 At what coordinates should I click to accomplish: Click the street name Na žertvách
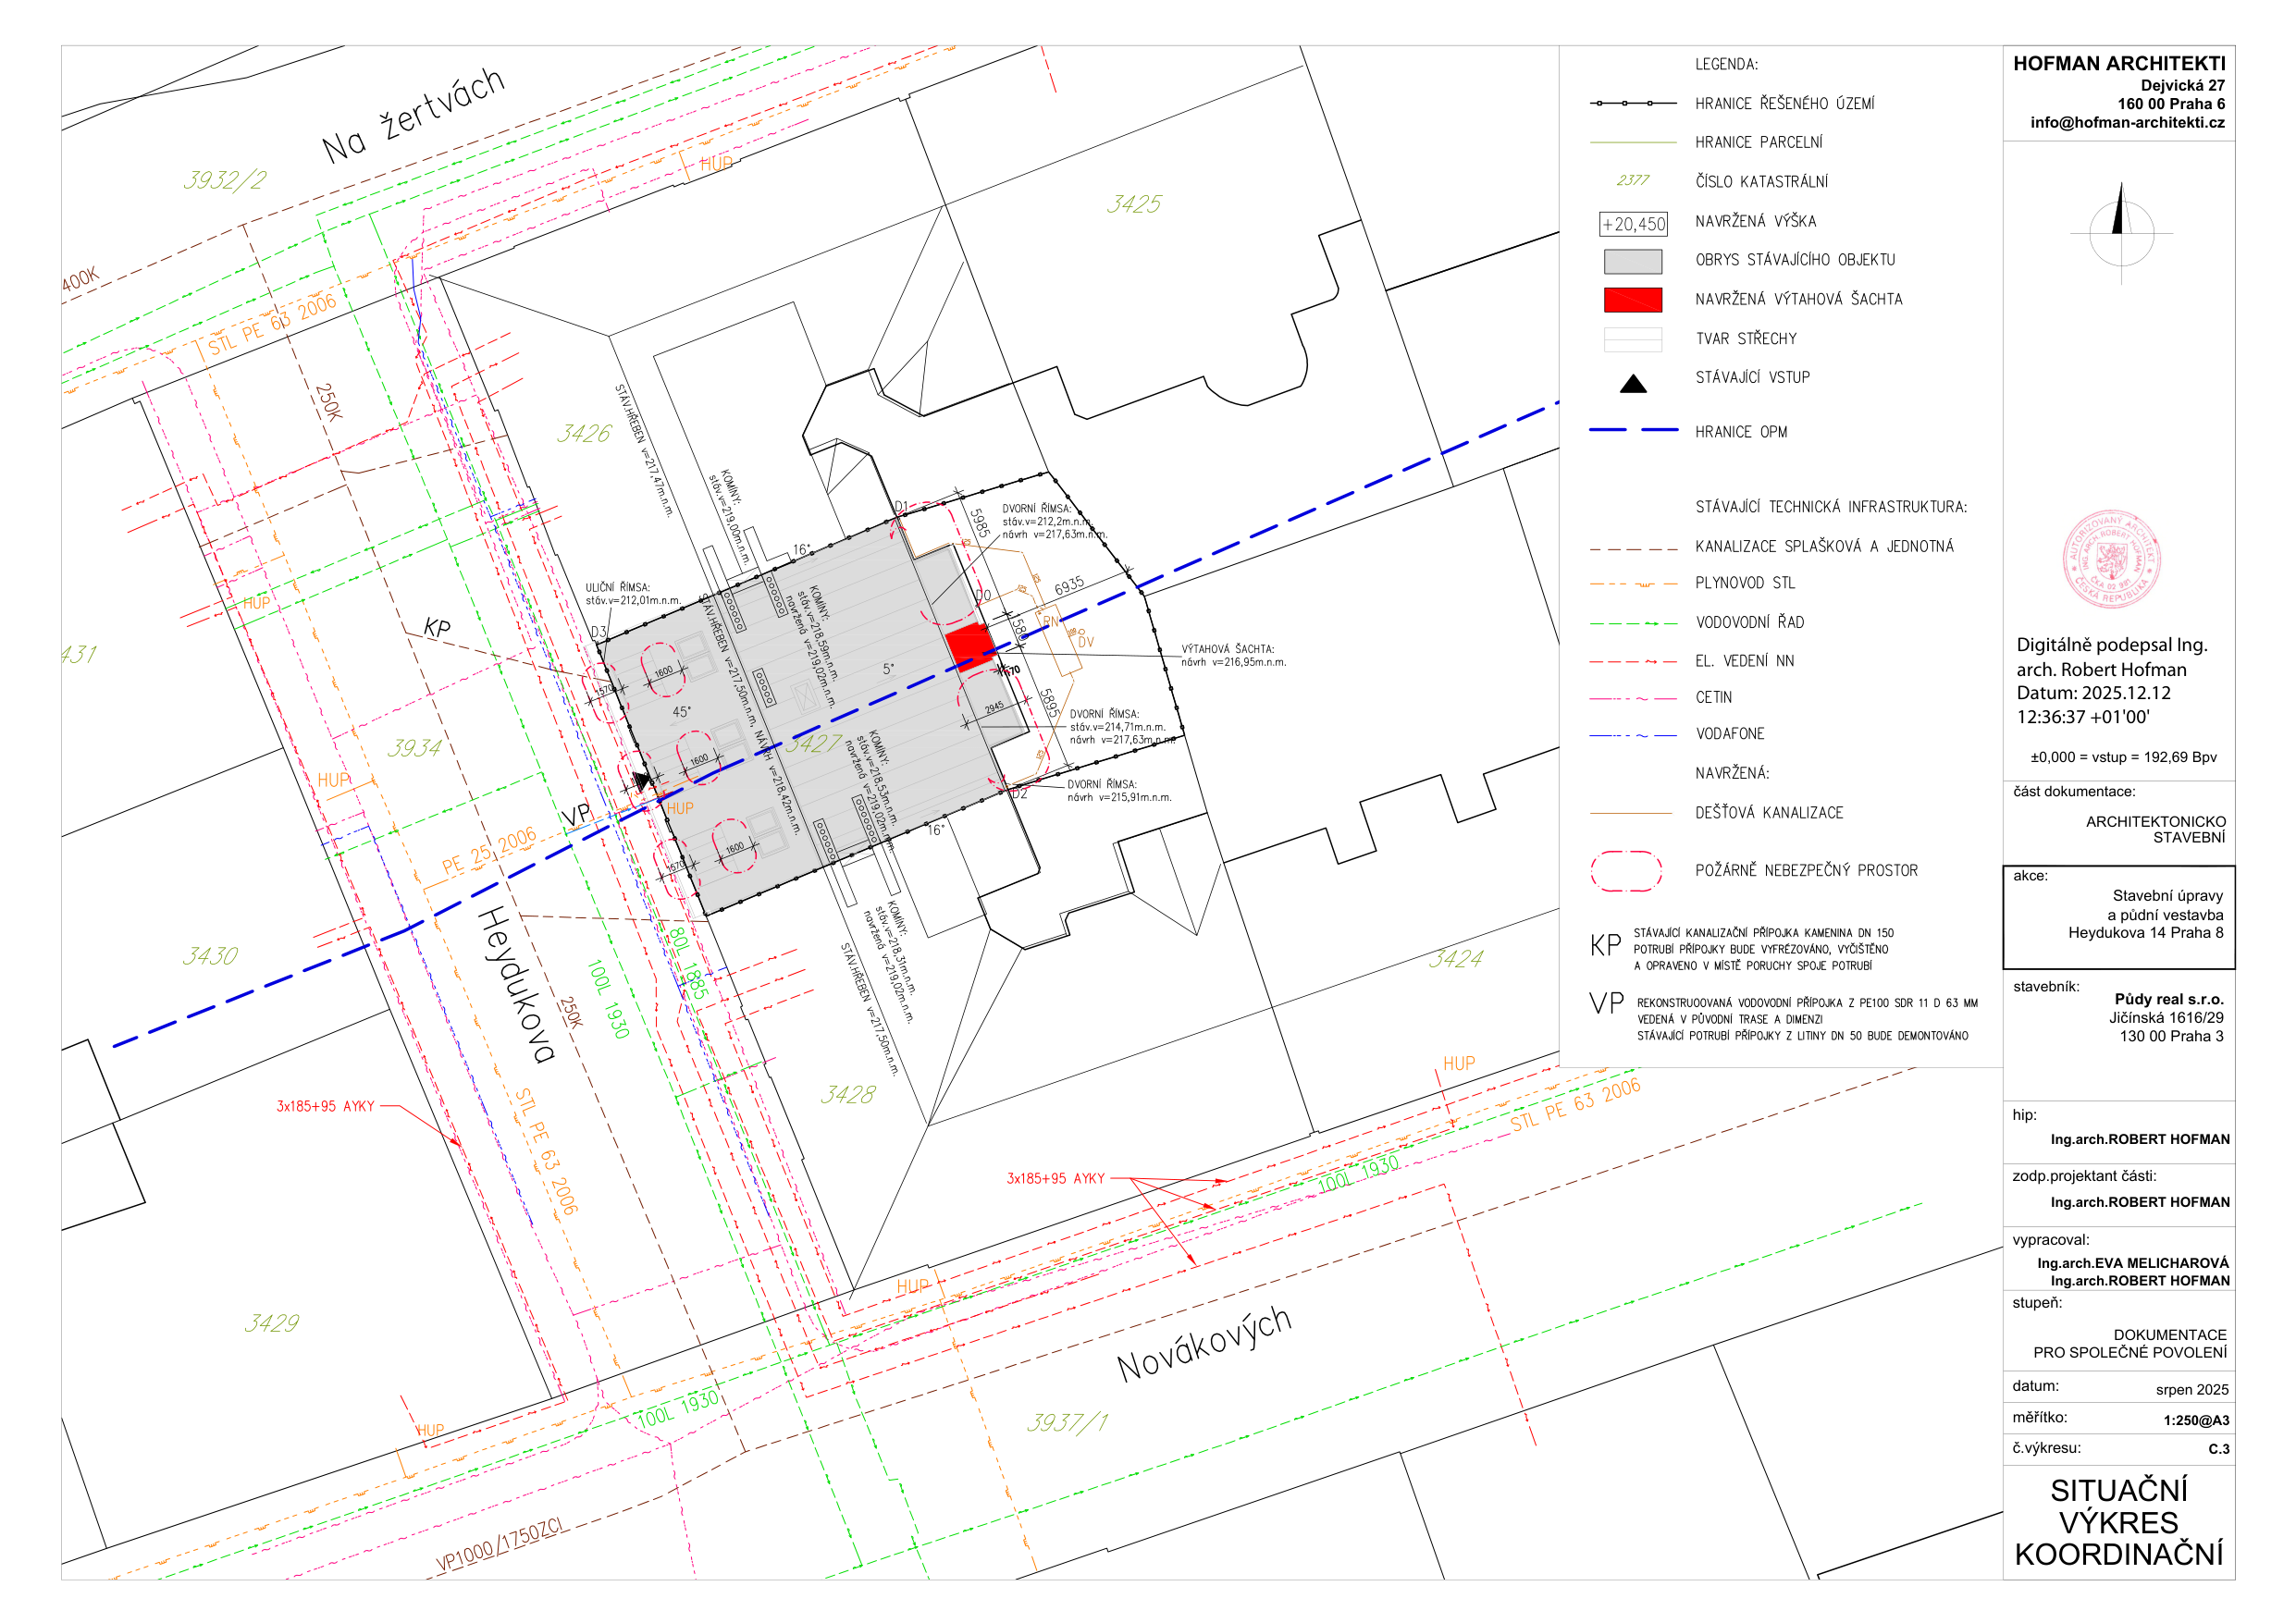point(413,114)
